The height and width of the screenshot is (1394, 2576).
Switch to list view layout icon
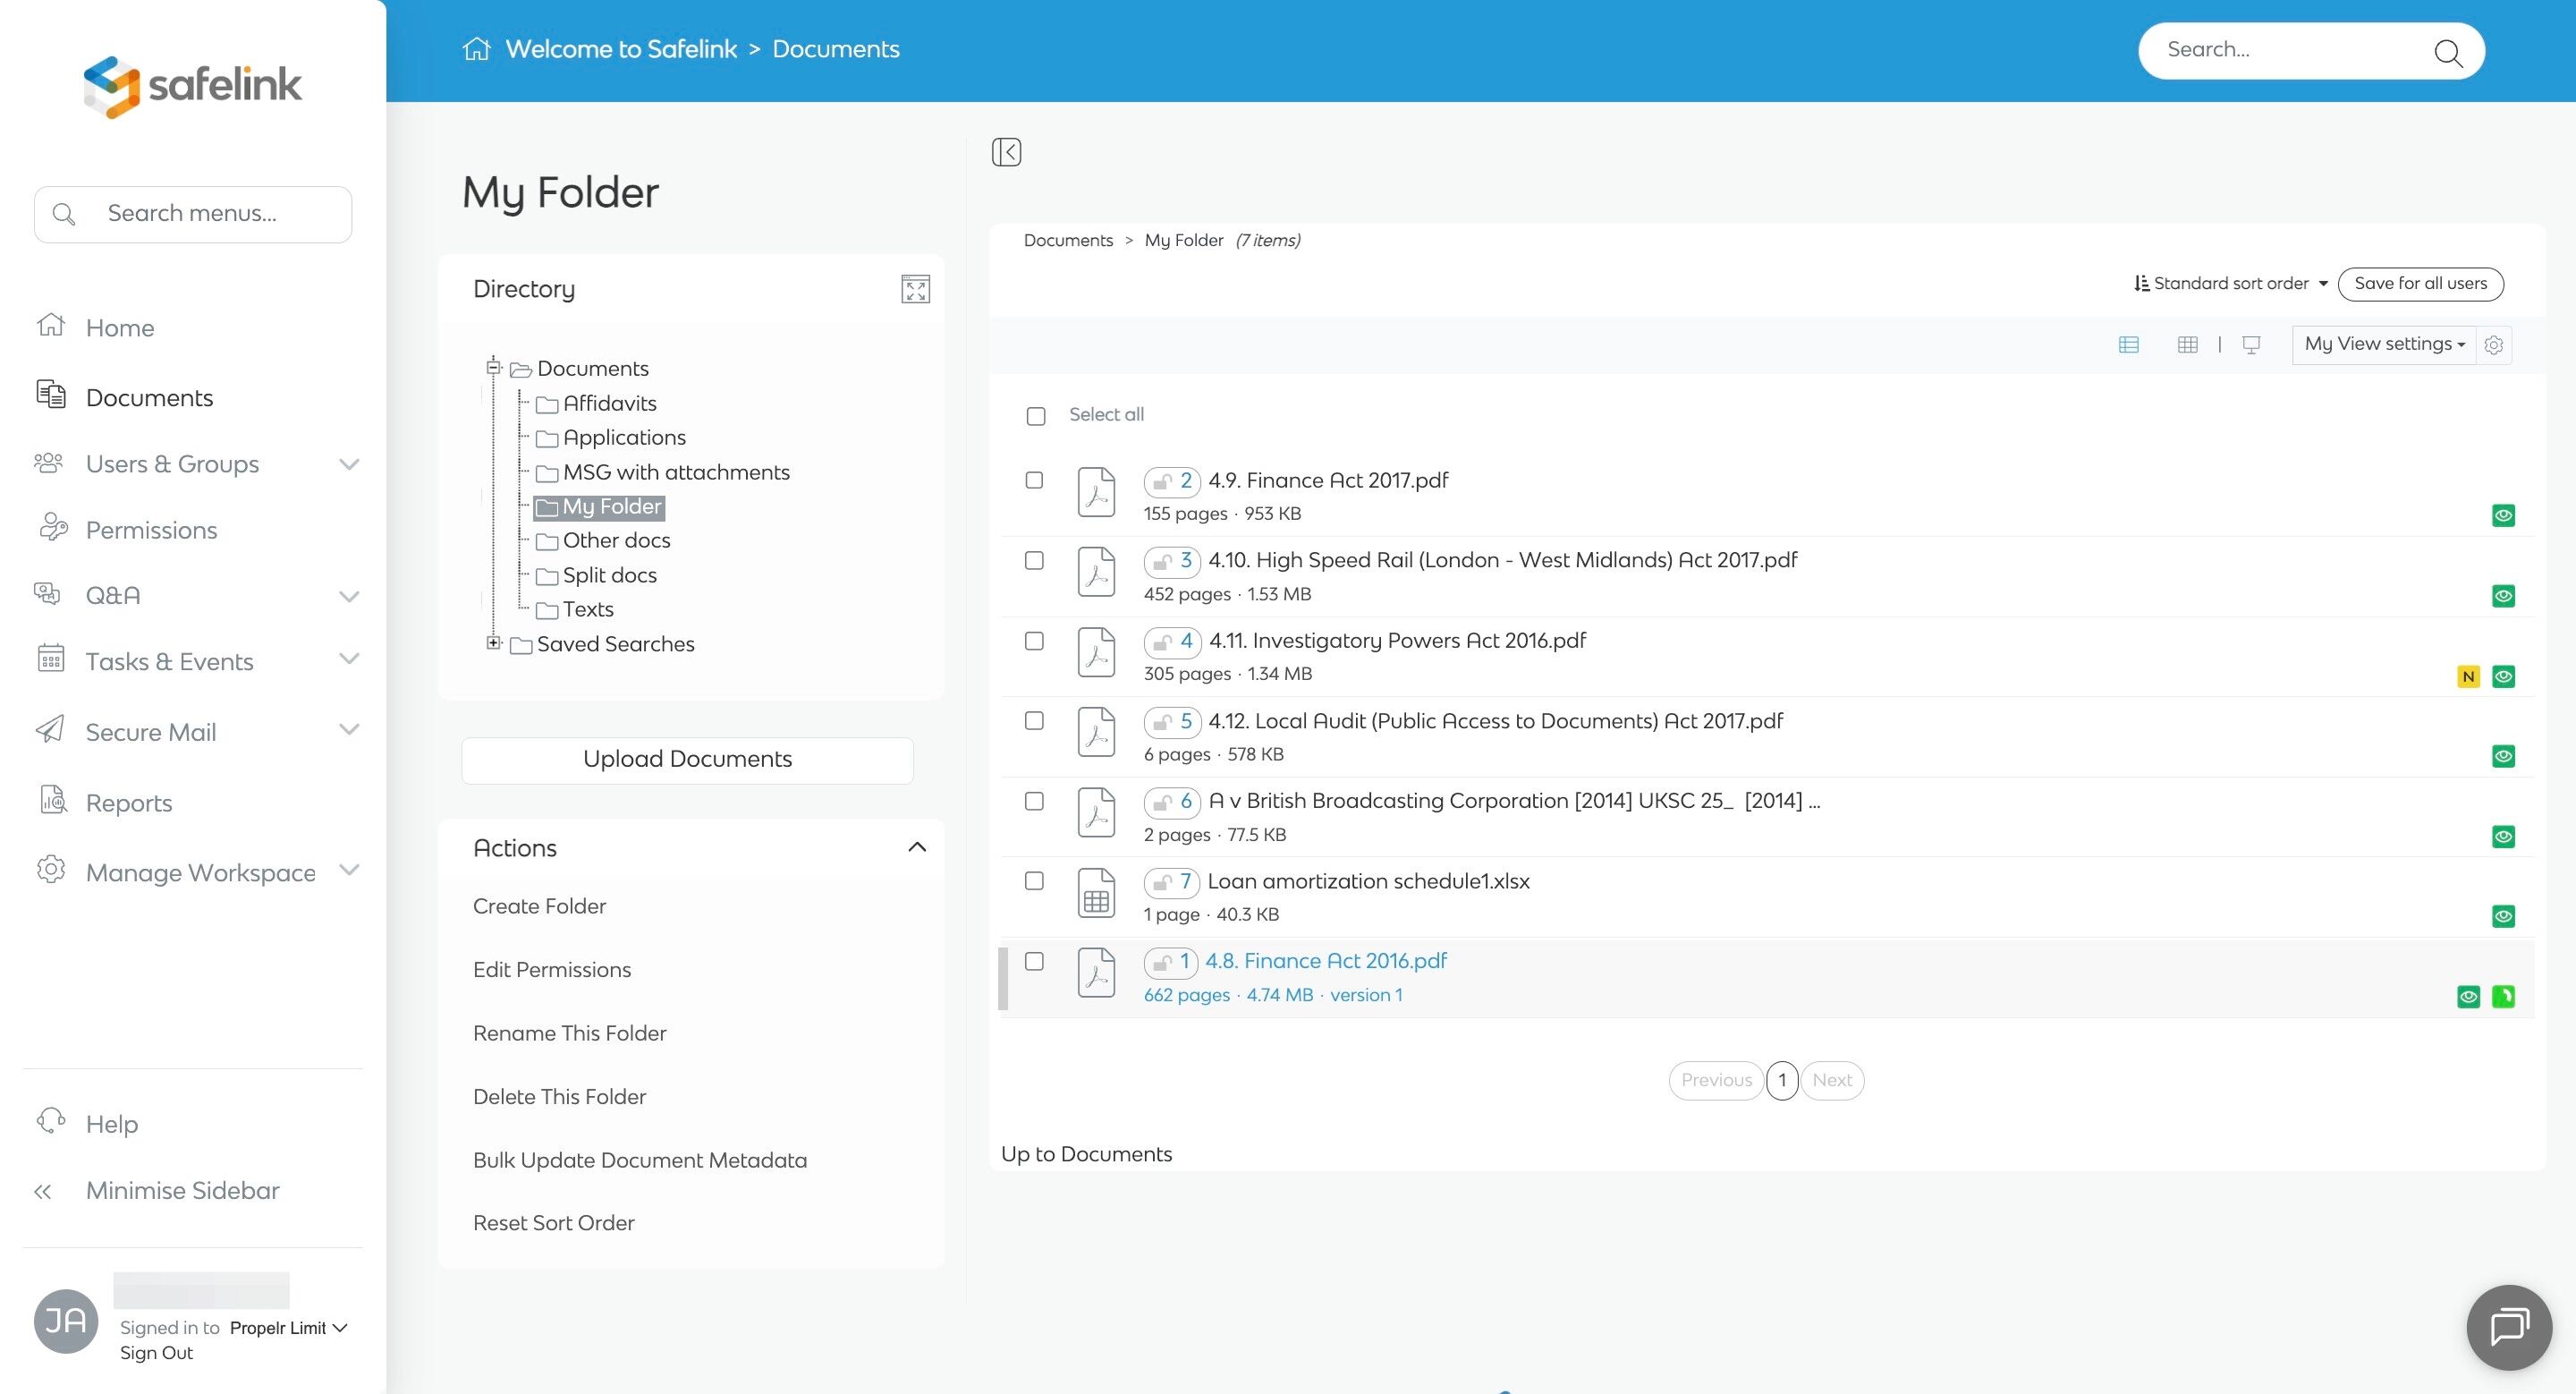(x=2128, y=344)
